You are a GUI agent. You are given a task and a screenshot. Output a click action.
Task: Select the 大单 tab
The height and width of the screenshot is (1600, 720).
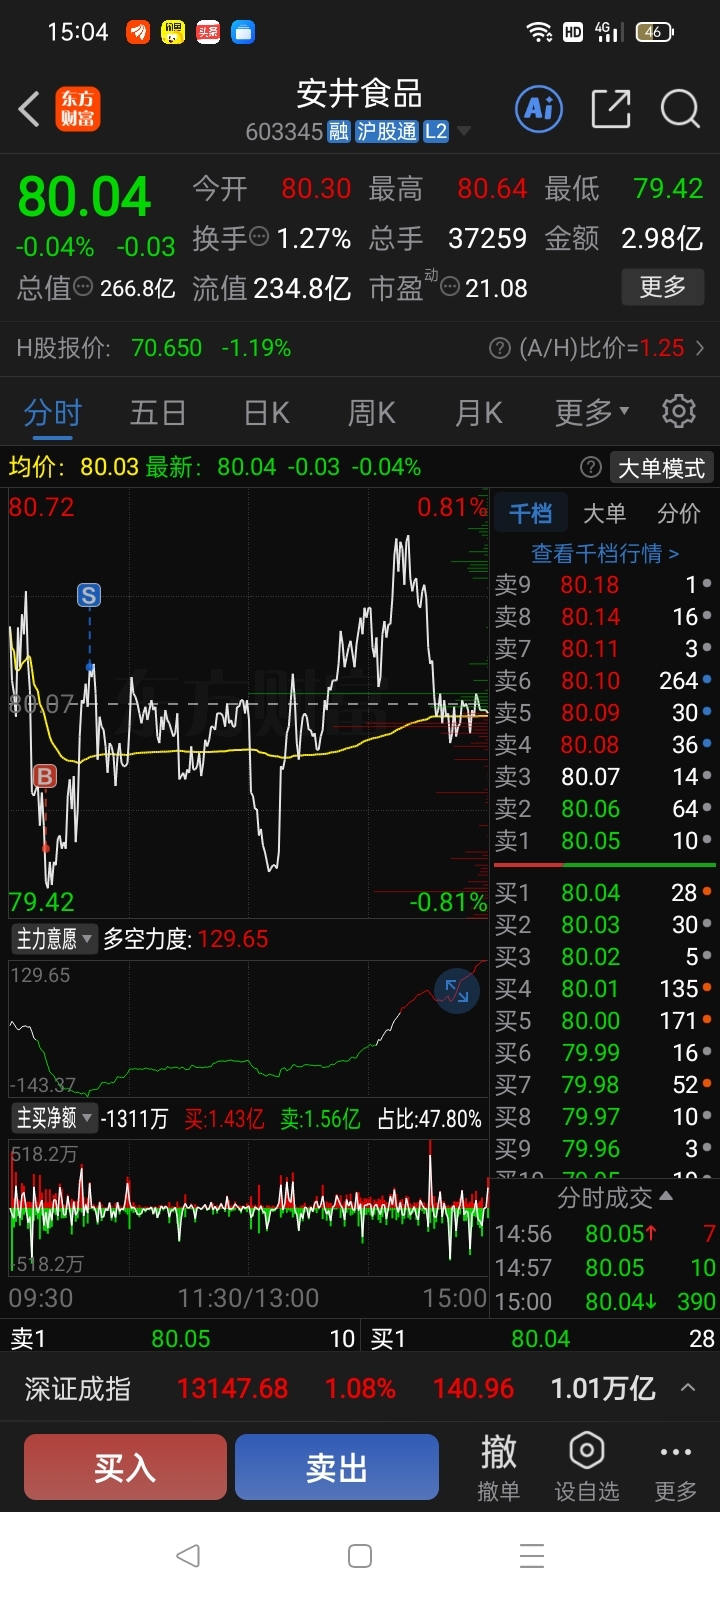[x=605, y=513]
